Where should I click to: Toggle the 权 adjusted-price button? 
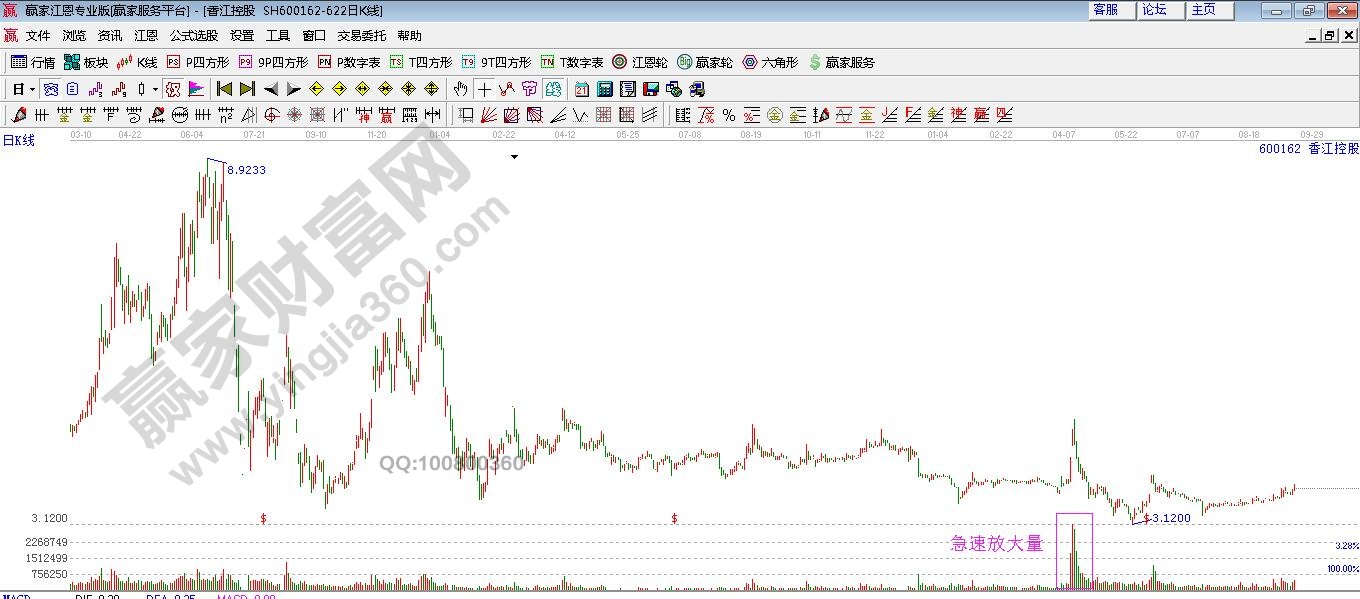173,89
